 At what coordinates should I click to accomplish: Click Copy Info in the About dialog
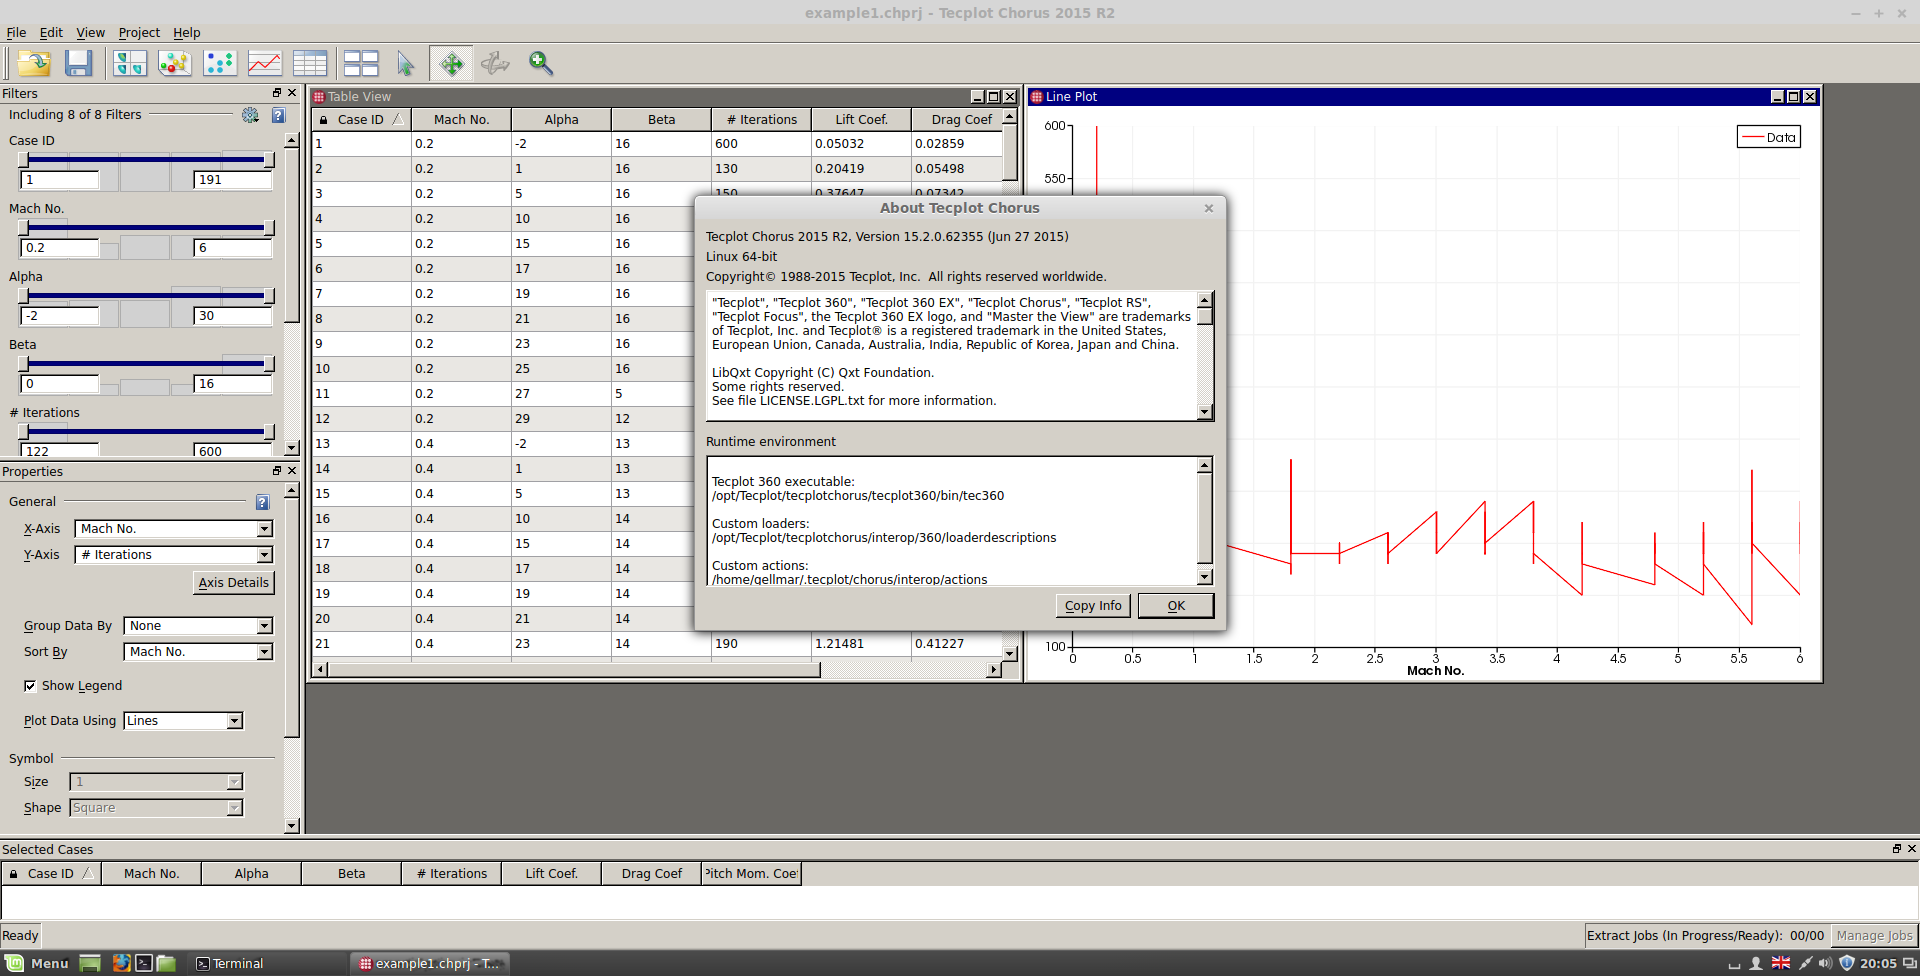pos(1093,606)
